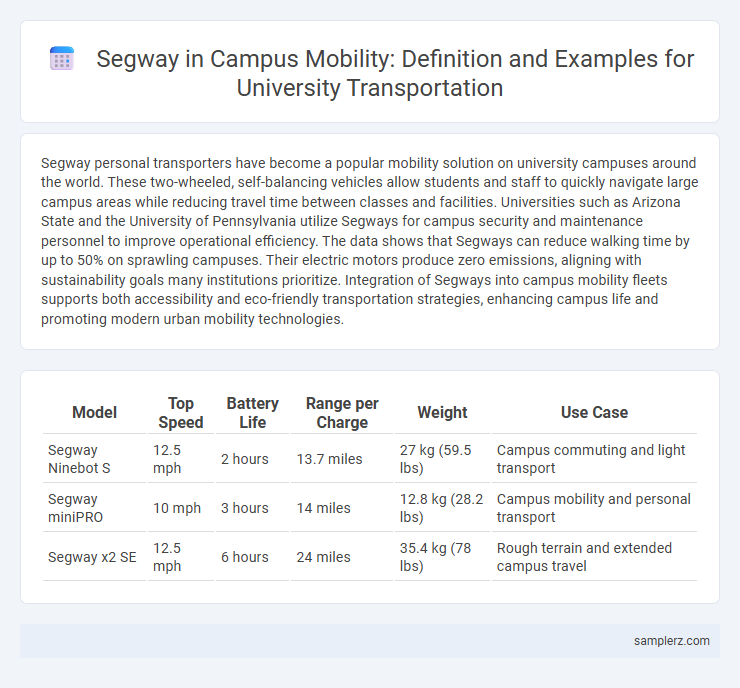The image size is (740, 688).
Task: Select the 'Weight' column header
Action: point(442,412)
